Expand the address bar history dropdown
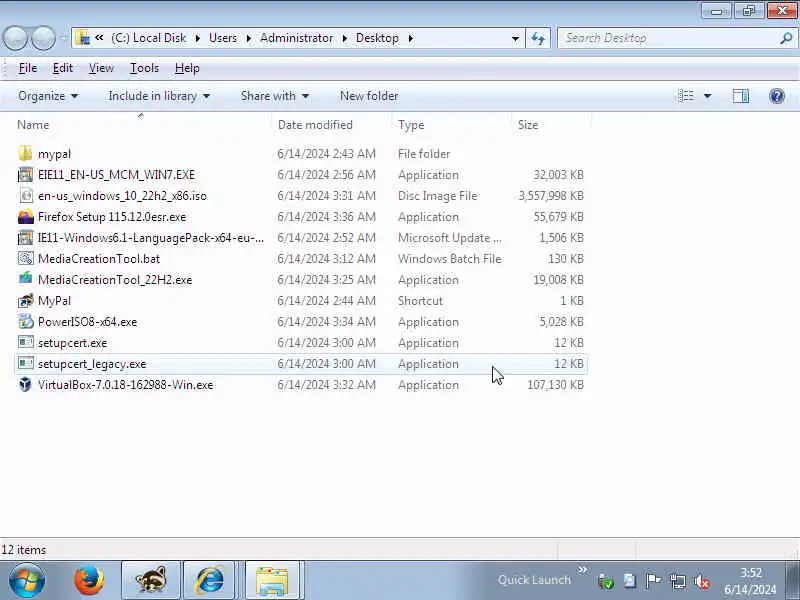This screenshot has height=600, width=800. pos(515,38)
